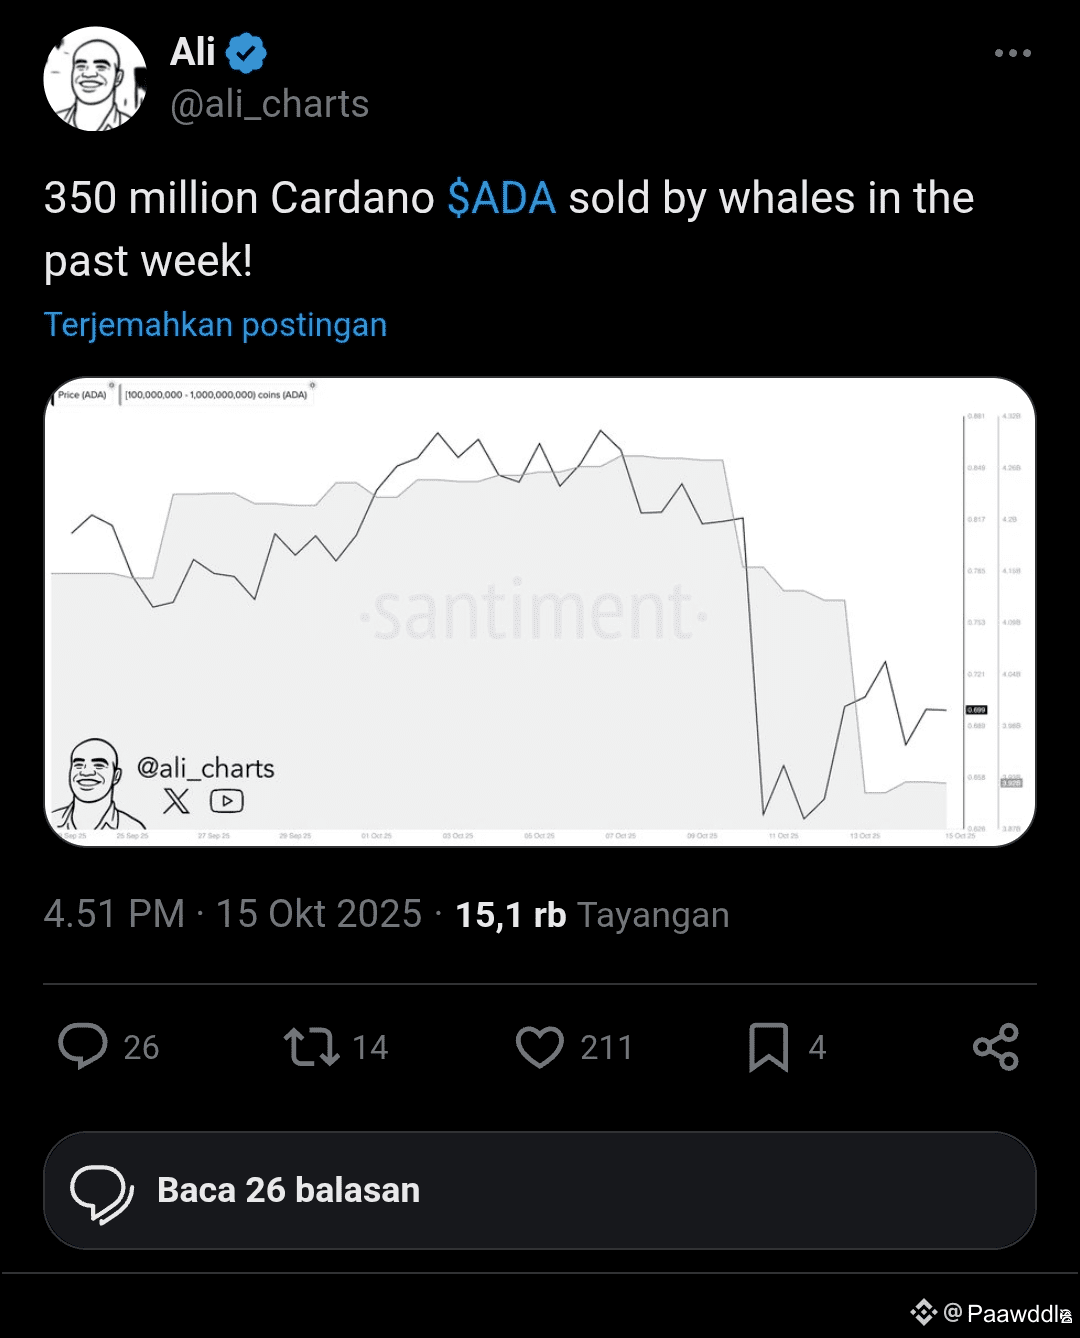Screen dimensions: 1080x1338
Task: Open the $ADA cashtag link
Action: tap(501, 198)
